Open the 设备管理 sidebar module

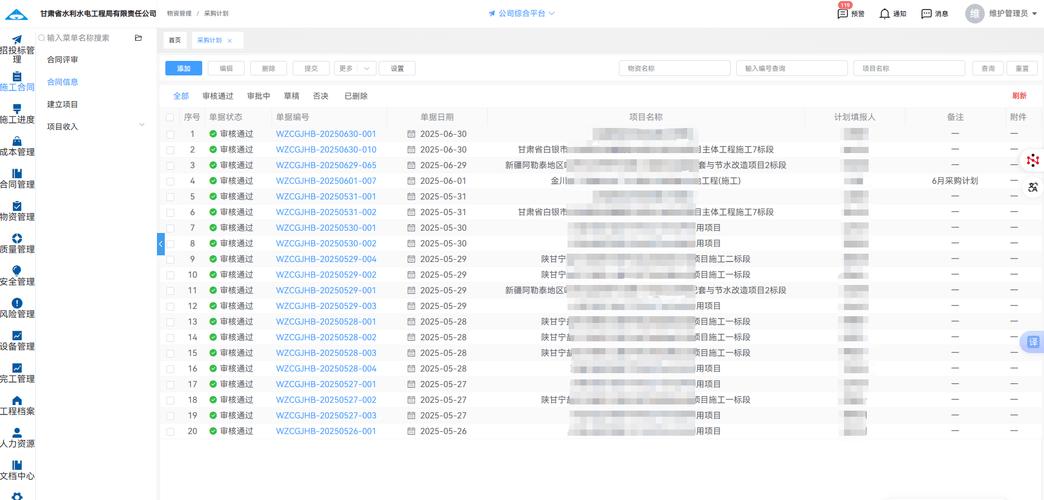click(x=17, y=341)
